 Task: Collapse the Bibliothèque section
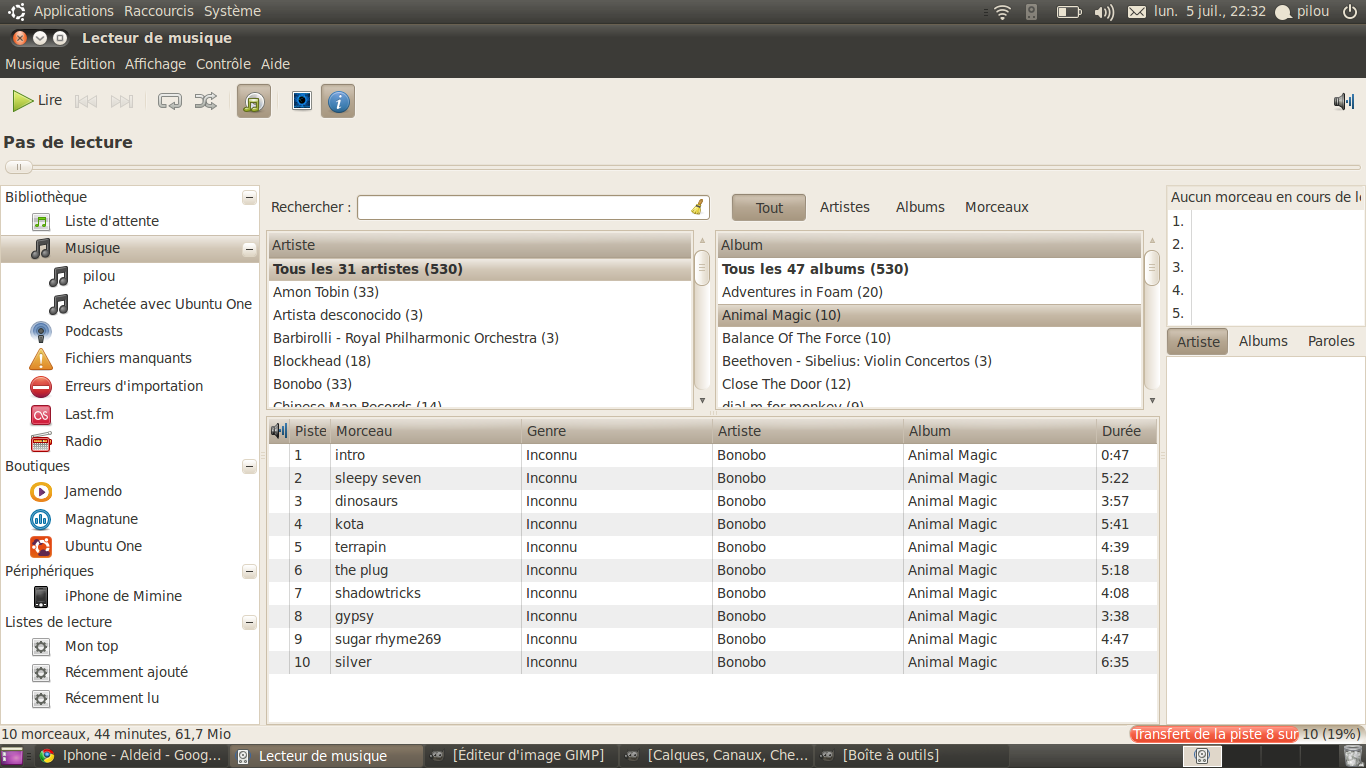point(249,198)
